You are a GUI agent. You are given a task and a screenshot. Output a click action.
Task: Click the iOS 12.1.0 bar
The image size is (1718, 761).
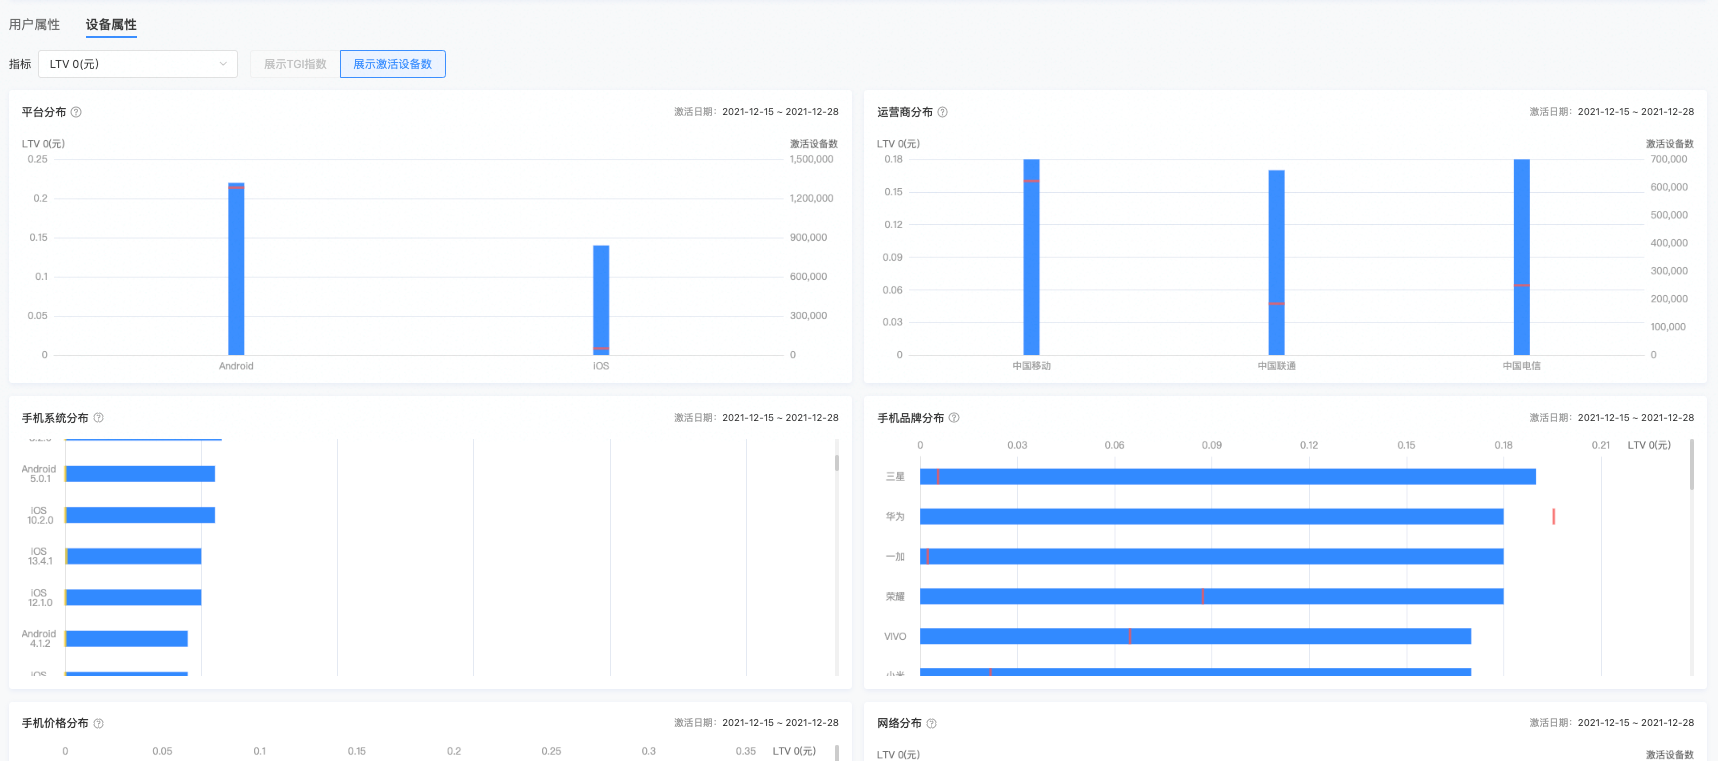133,597
